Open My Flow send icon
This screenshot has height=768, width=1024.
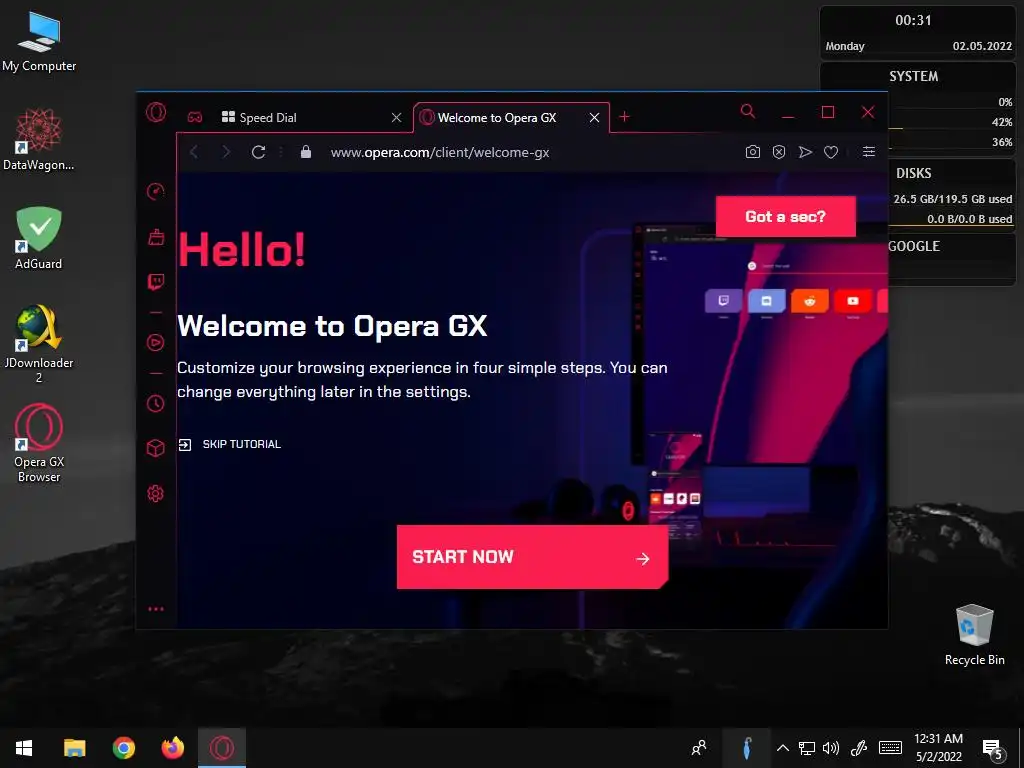(805, 152)
